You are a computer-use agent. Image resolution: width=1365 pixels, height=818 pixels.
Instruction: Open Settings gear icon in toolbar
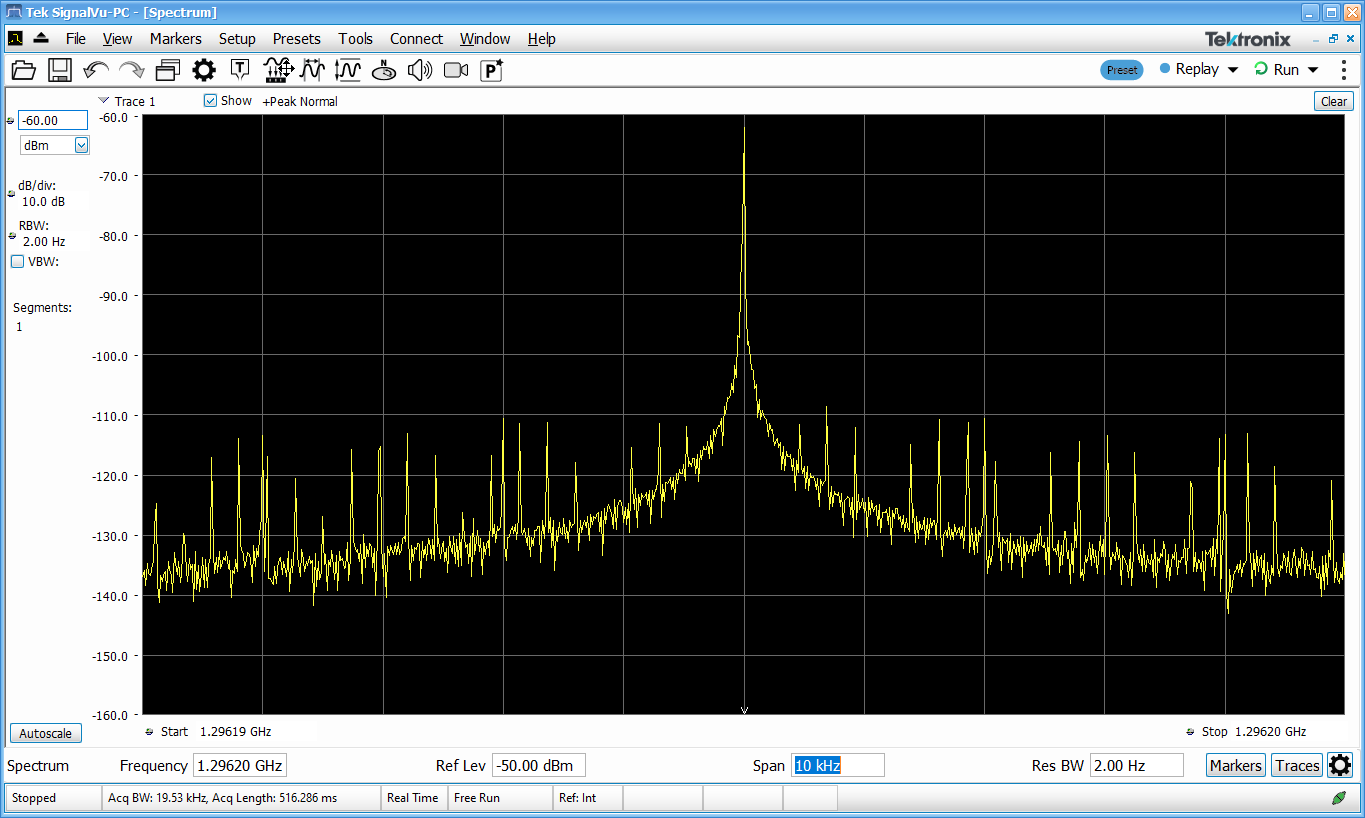click(204, 70)
